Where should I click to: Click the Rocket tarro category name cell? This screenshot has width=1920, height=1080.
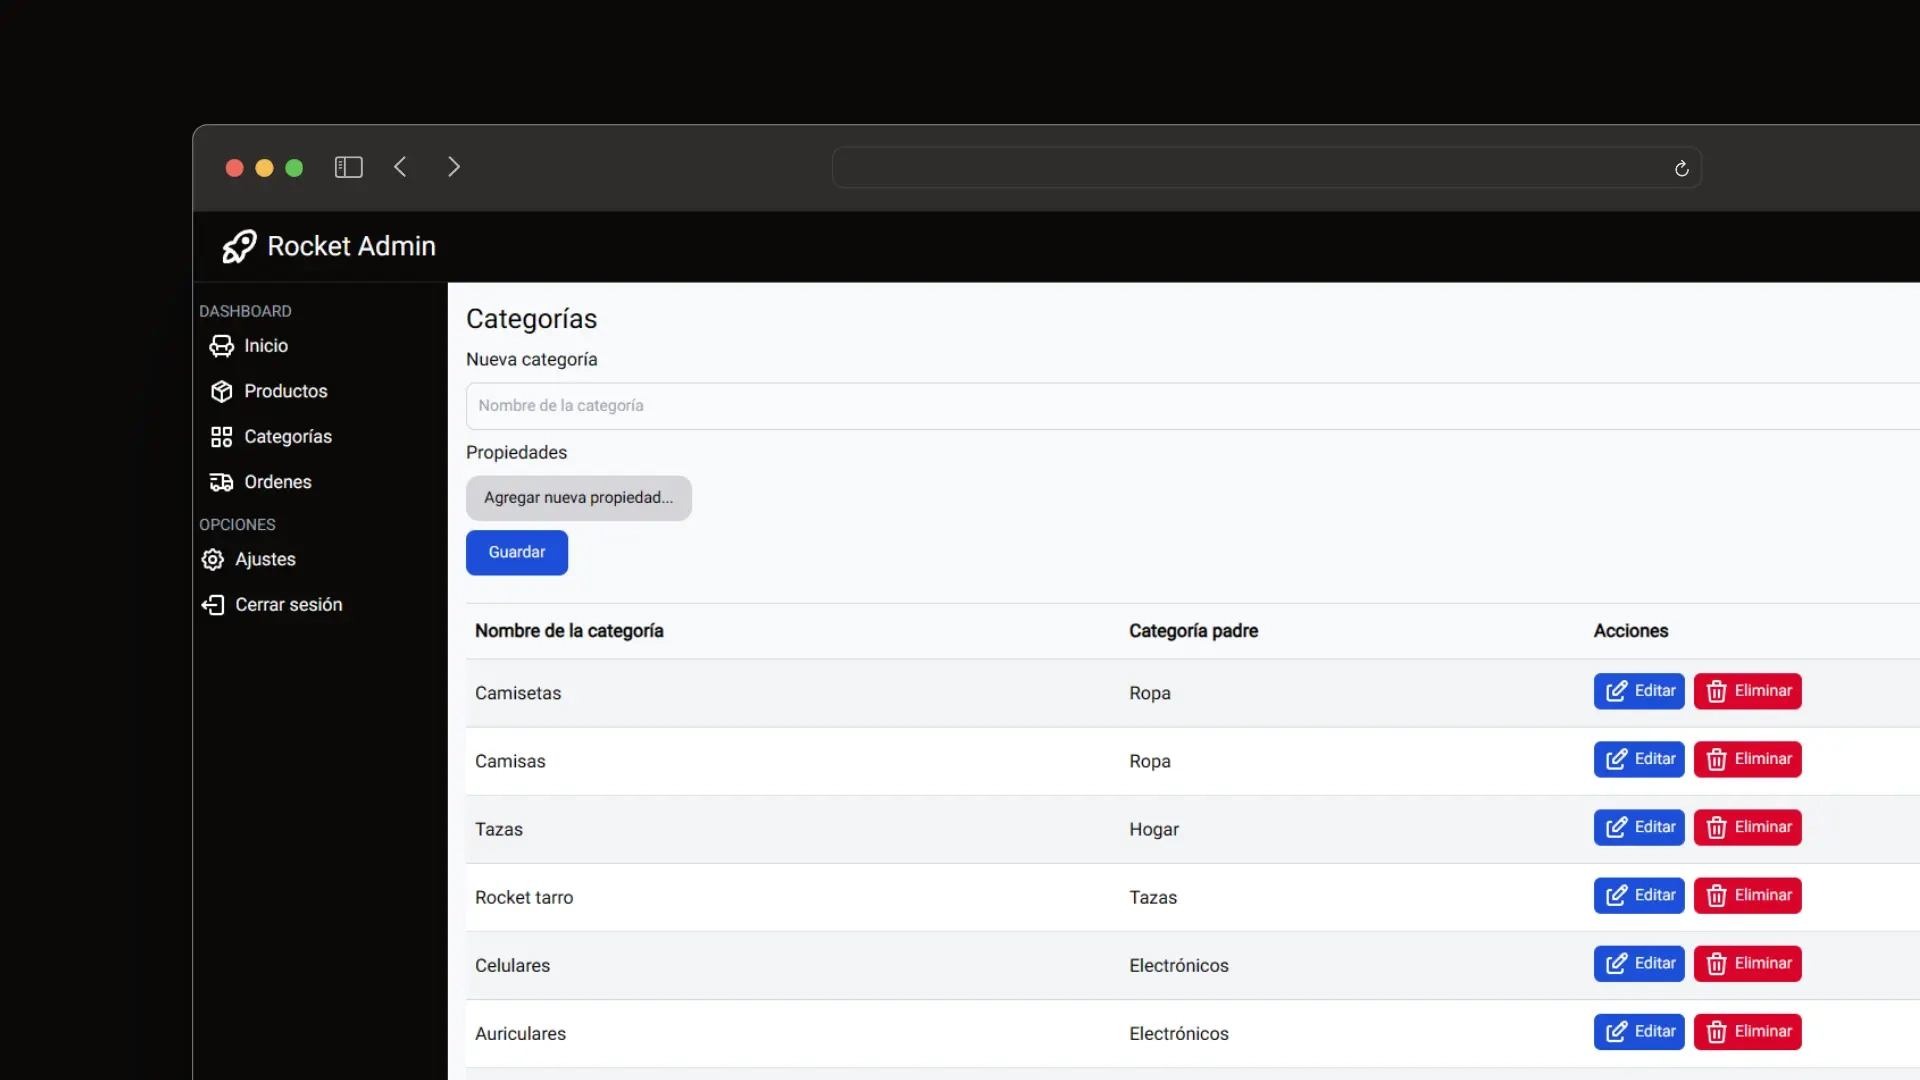[x=524, y=897]
